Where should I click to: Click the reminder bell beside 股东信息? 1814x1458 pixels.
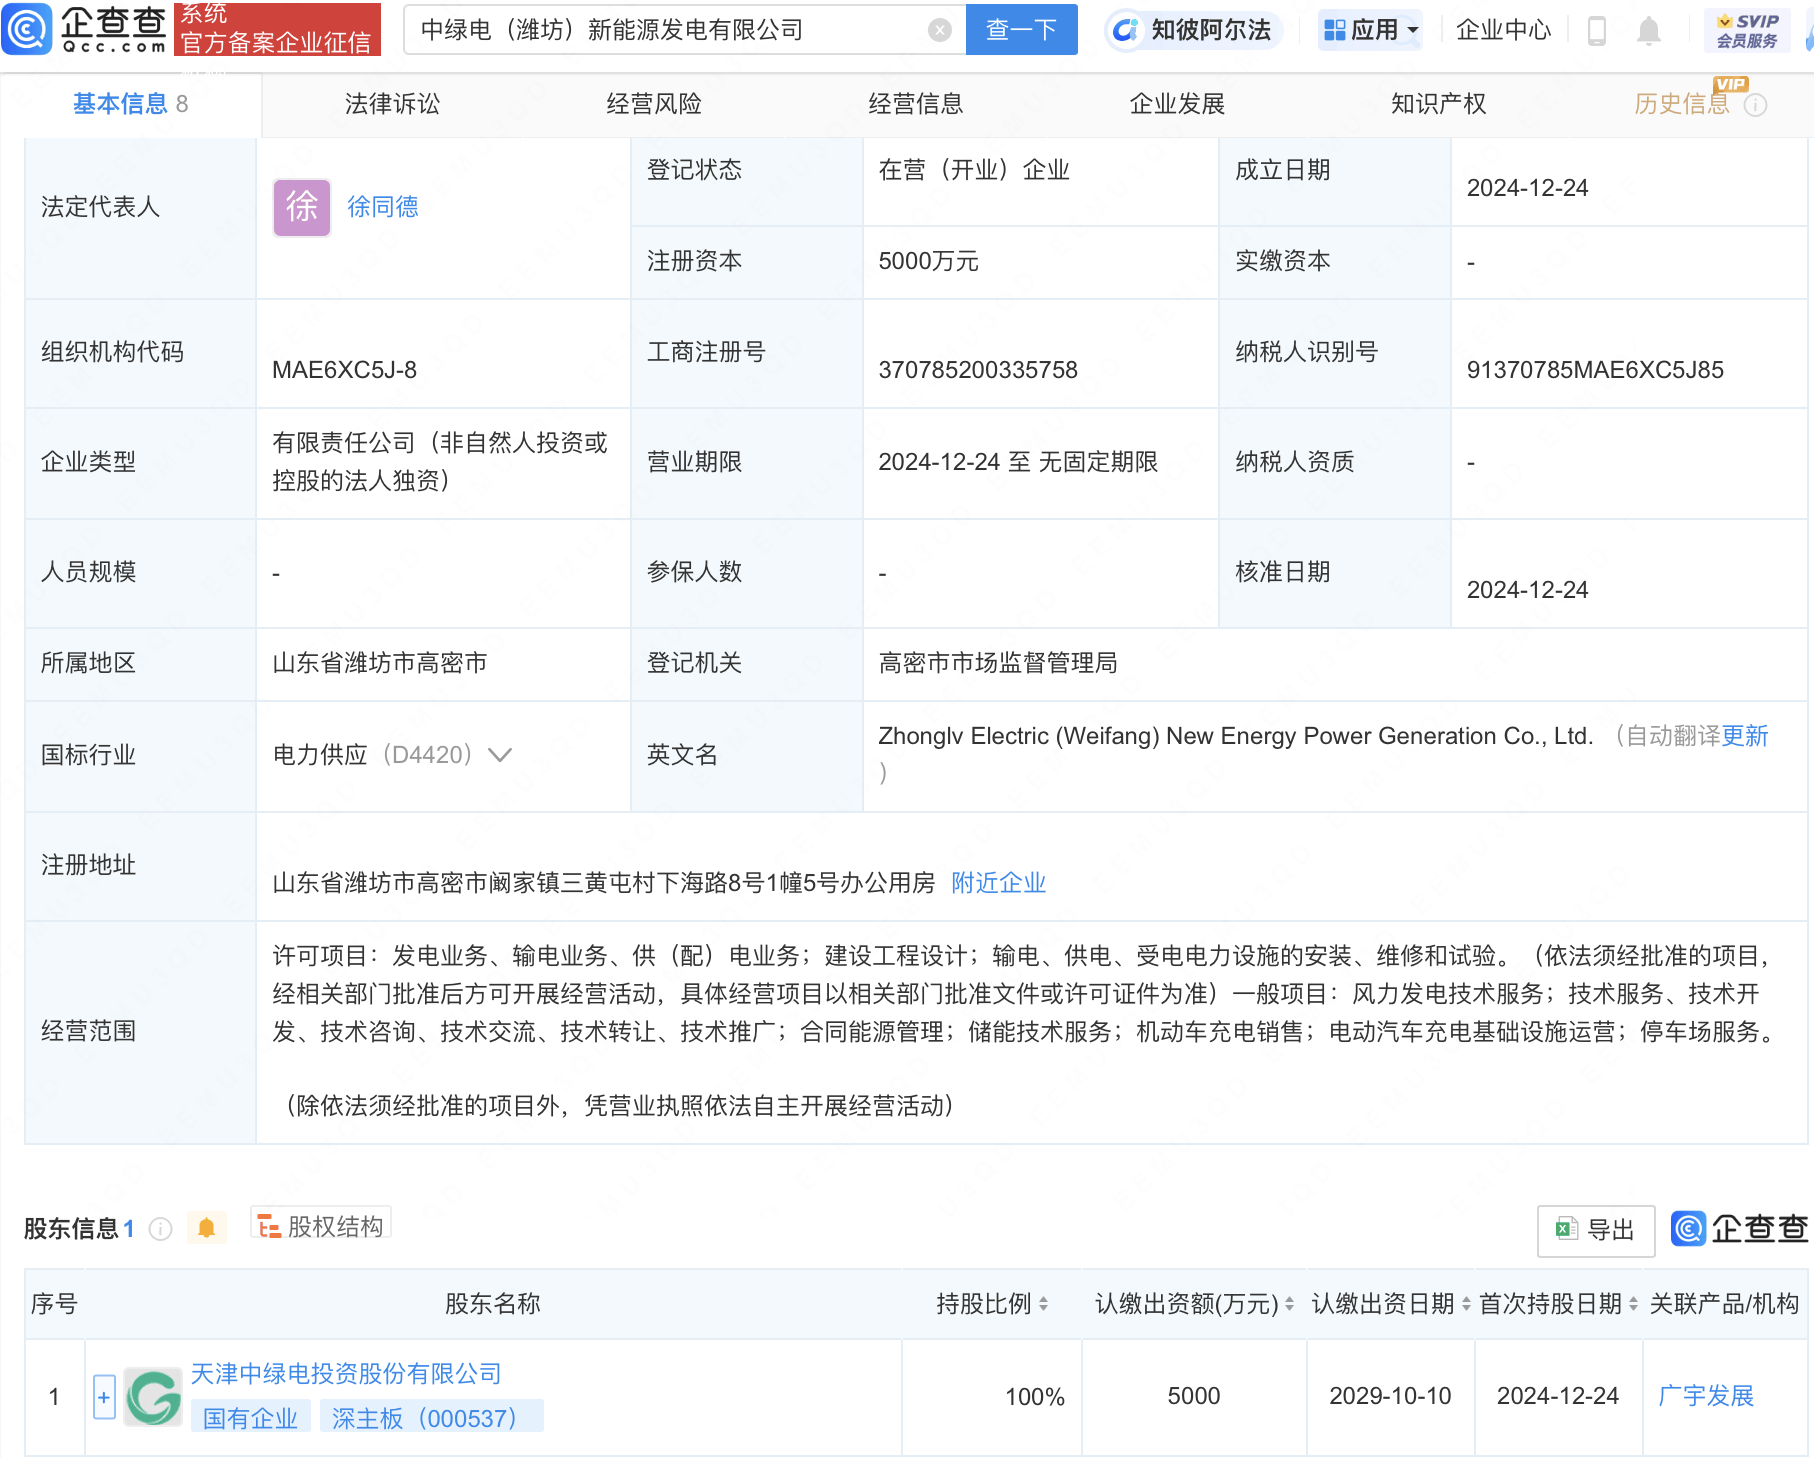click(207, 1228)
